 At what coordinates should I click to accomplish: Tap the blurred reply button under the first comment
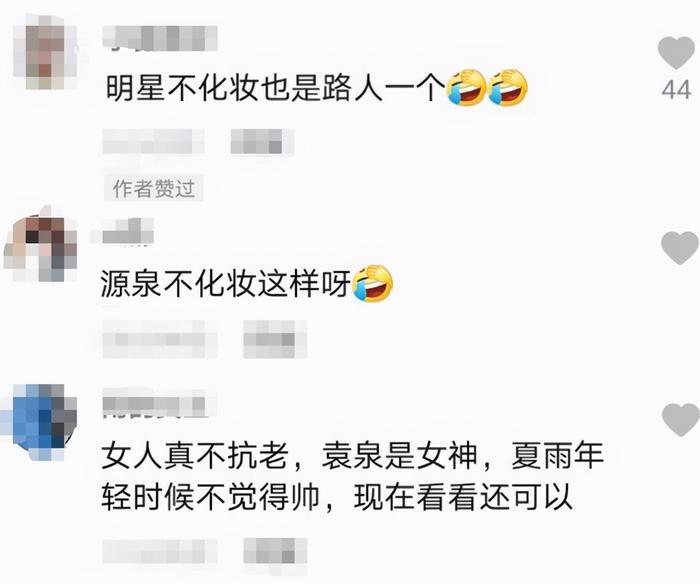(x=262, y=142)
